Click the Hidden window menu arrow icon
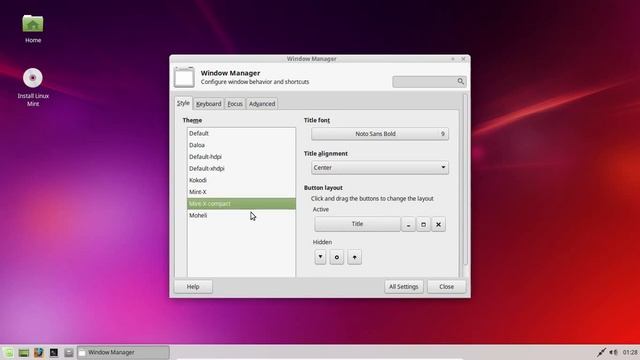Viewport: 640px width, 360px height. tap(320, 257)
